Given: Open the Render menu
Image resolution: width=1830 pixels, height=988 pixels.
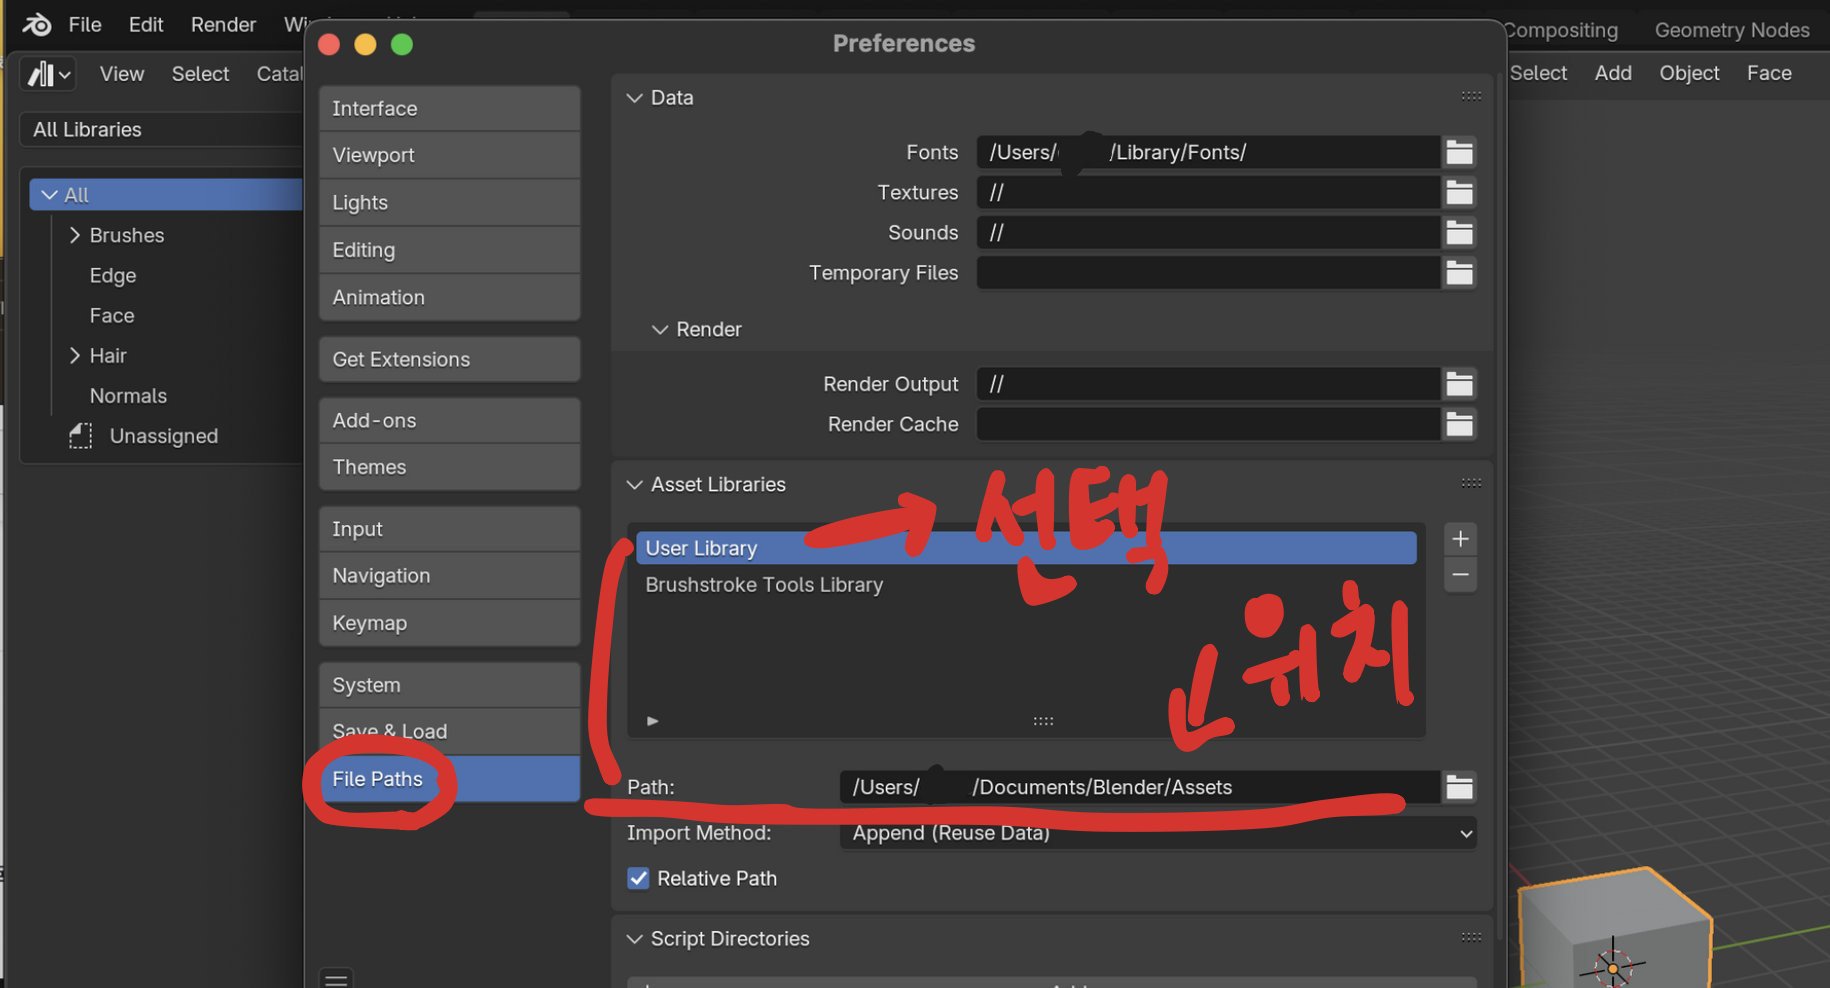Looking at the screenshot, I should pos(223,24).
